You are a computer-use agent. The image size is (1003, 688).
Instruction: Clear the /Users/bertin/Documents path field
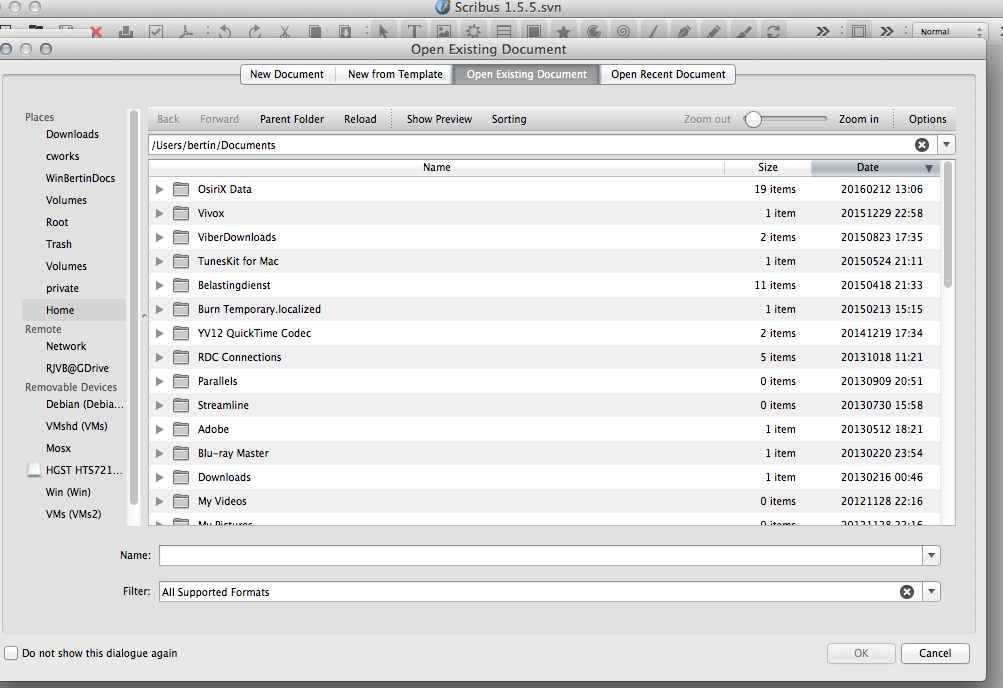coord(921,145)
